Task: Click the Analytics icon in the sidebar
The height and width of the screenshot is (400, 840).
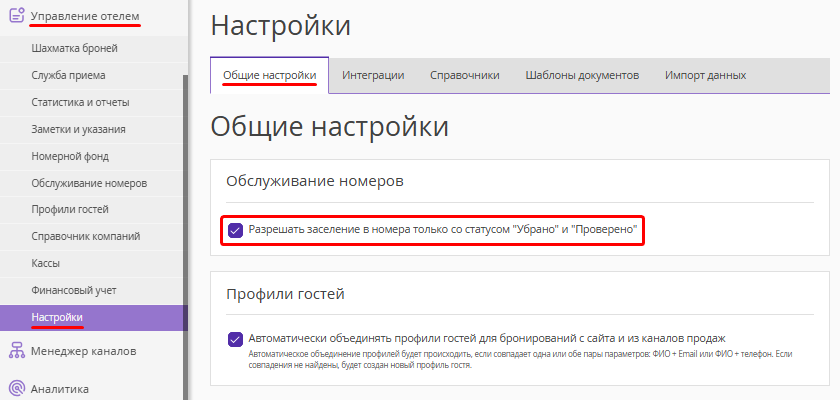Action: coord(17,388)
